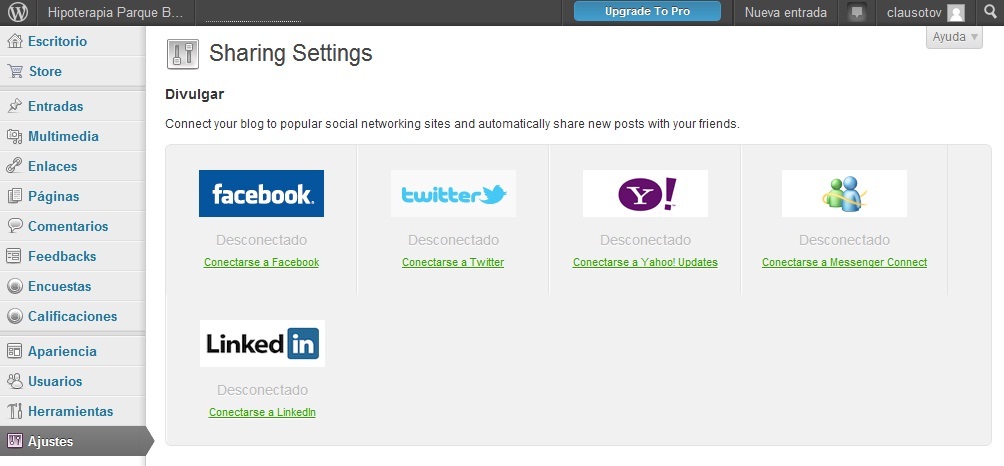Click the Conectarse a LinkedIn link
The width and height of the screenshot is (1004, 466).
[x=262, y=412]
